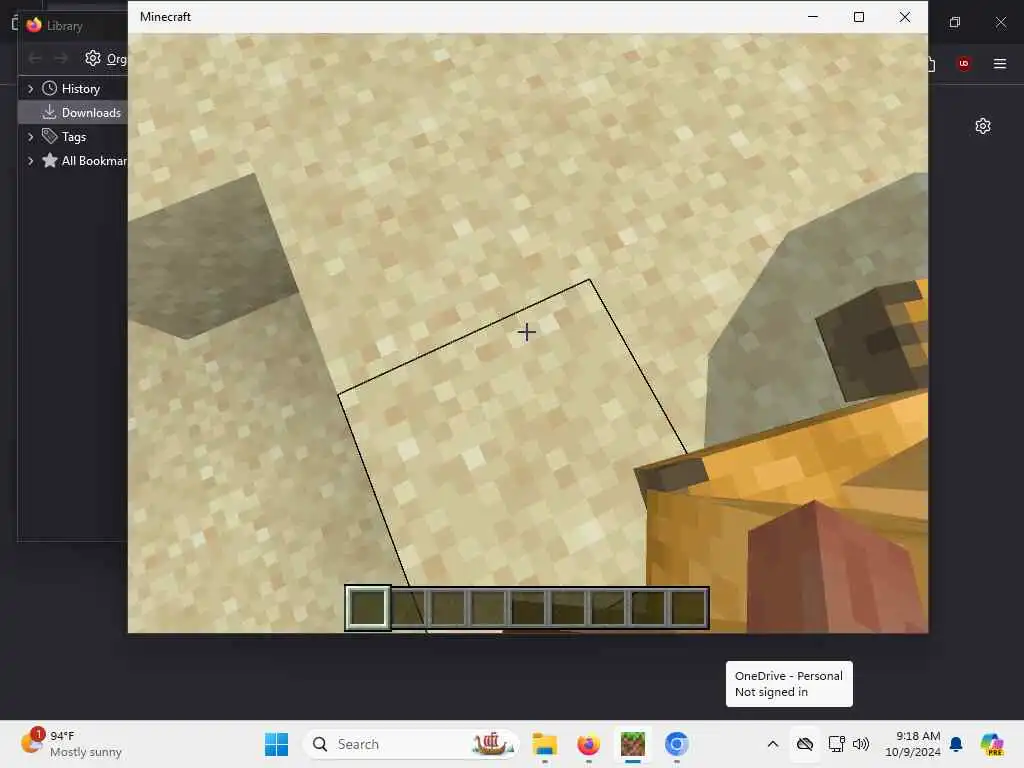Maximize the Minecraft window

click(x=859, y=17)
